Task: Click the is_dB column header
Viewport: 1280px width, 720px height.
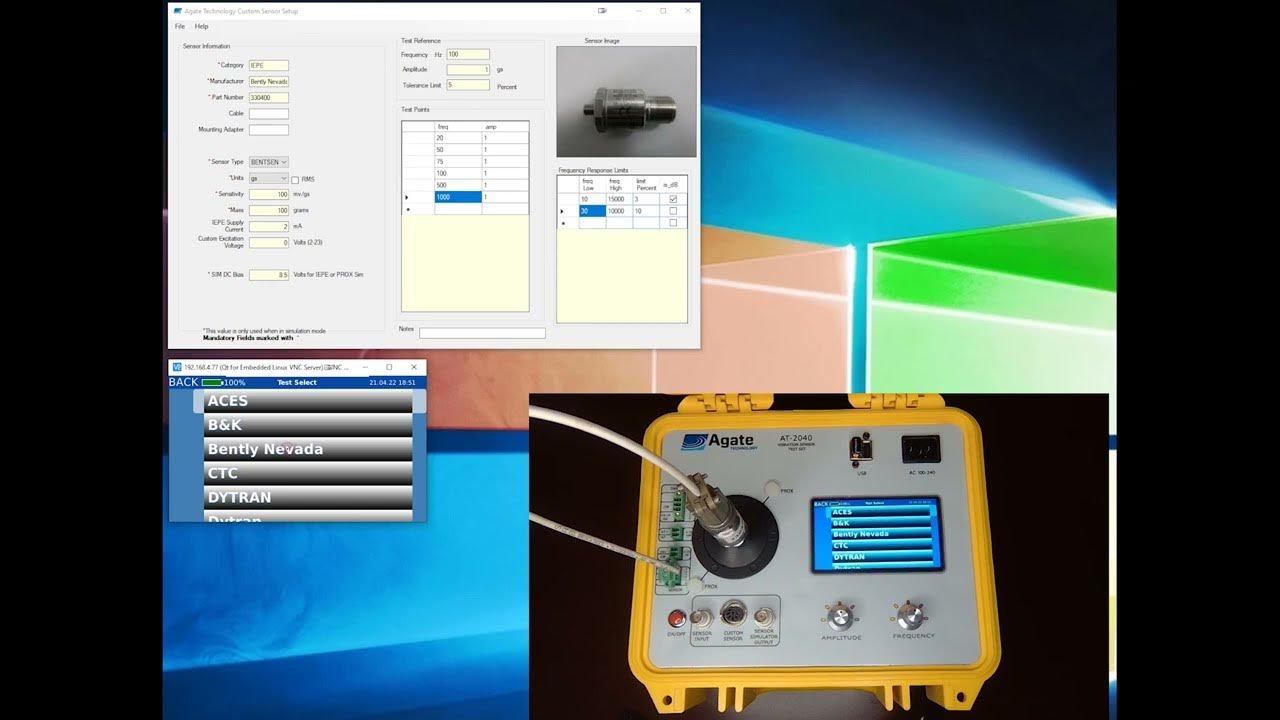Action: point(673,185)
